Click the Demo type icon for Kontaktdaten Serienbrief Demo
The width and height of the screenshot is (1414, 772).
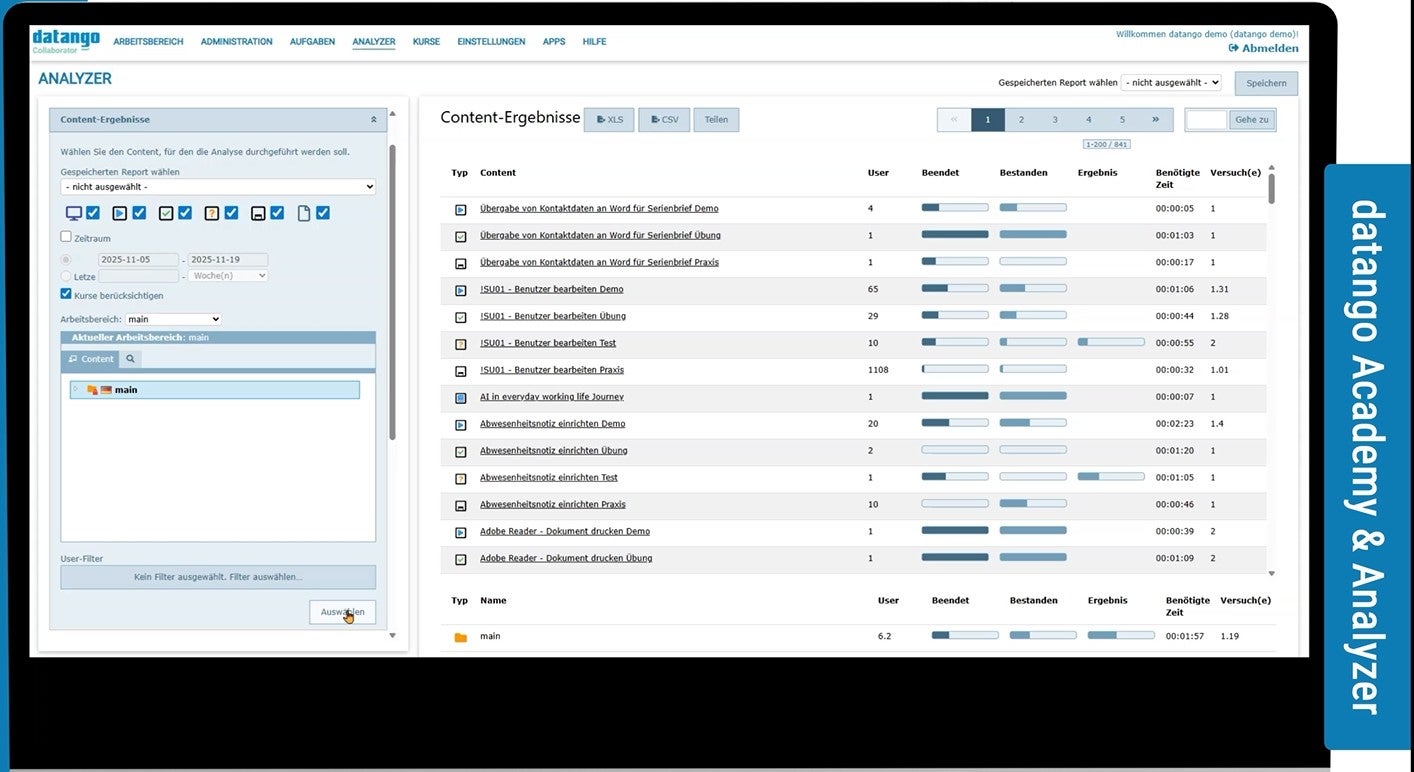coord(460,210)
